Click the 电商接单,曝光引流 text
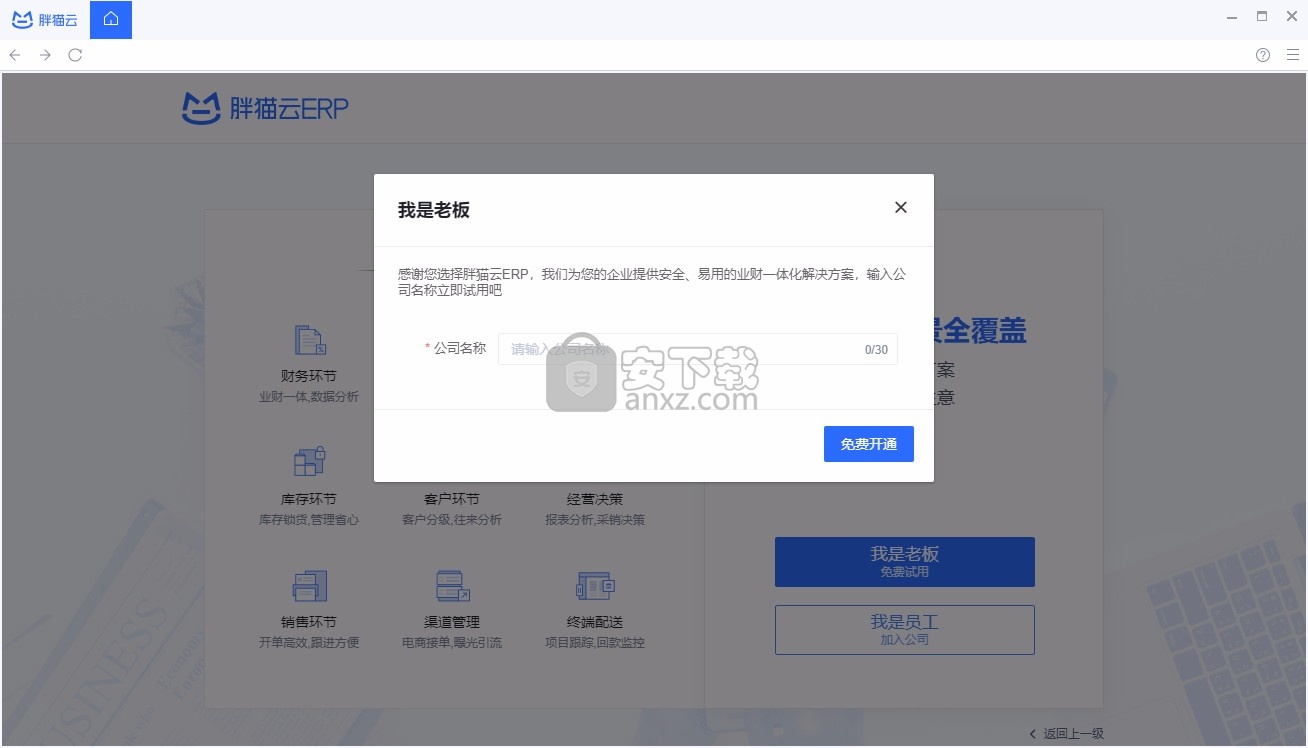Viewport: 1308px width, 748px height. [x=452, y=643]
